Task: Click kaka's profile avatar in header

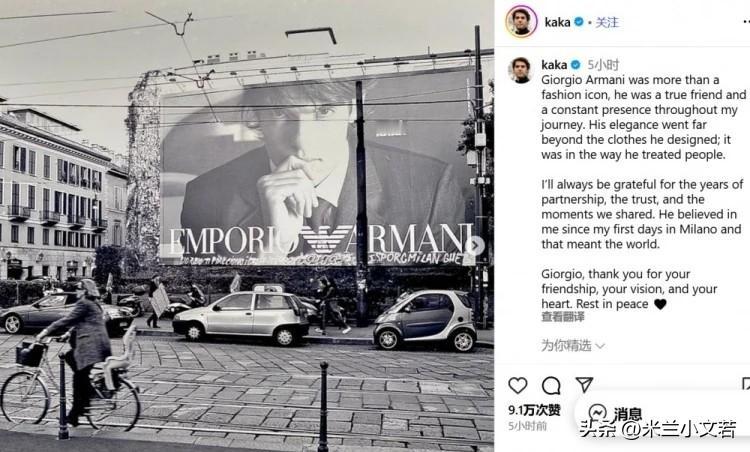Action: click(x=521, y=21)
